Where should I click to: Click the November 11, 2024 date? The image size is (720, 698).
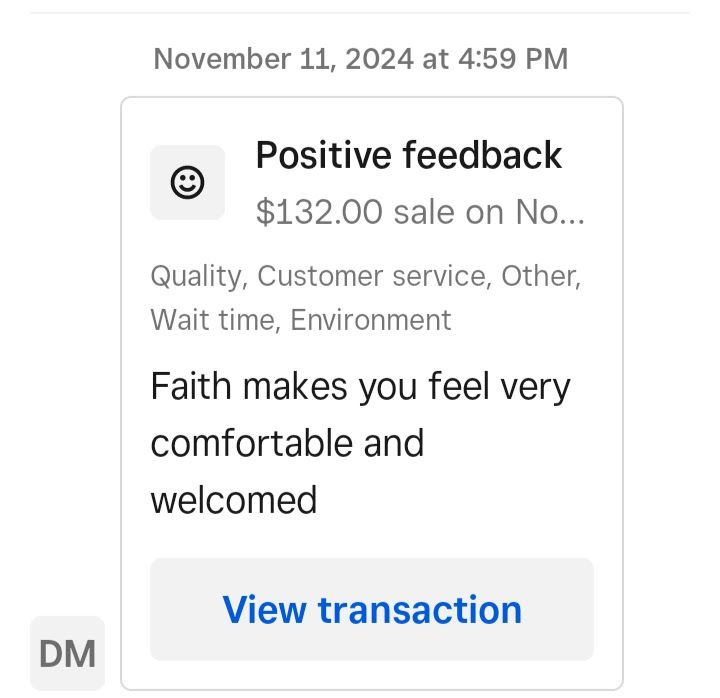tap(283, 59)
